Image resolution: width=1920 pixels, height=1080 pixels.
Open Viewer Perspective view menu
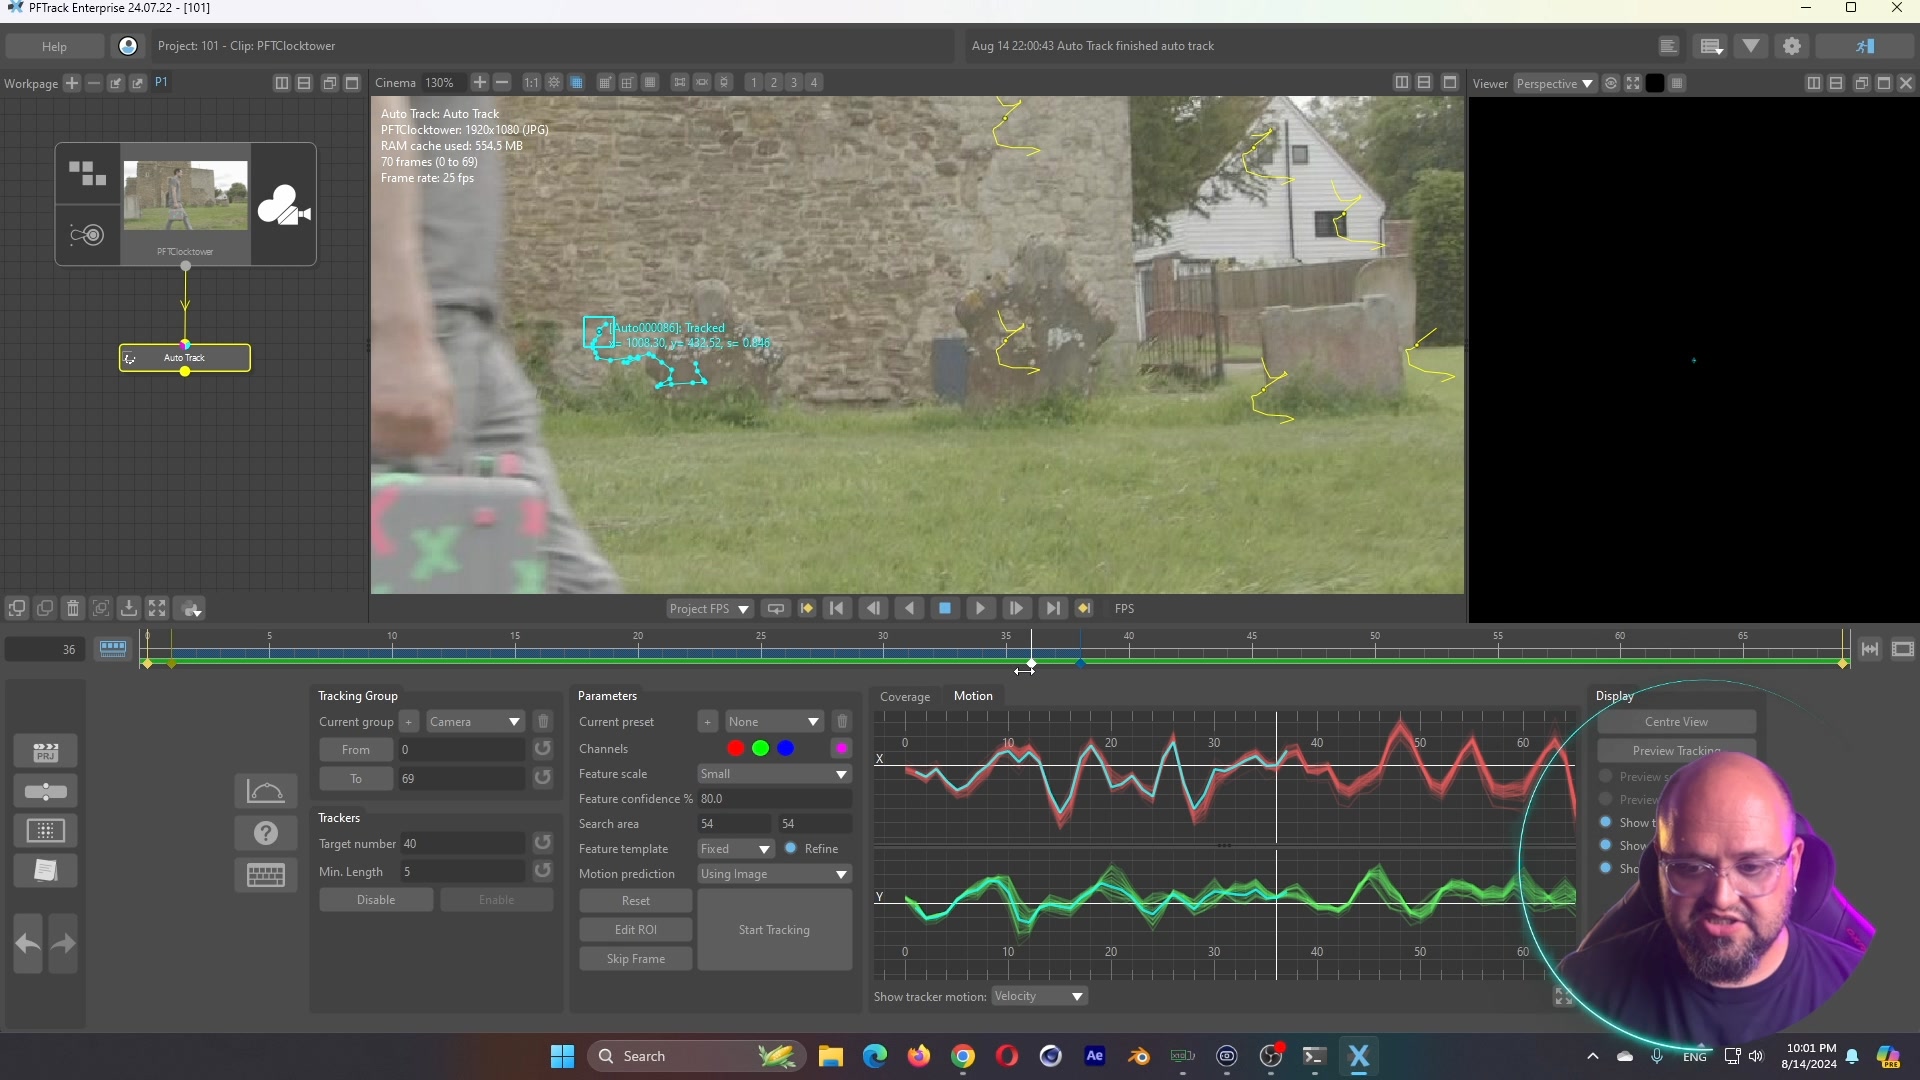coord(1554,84)
